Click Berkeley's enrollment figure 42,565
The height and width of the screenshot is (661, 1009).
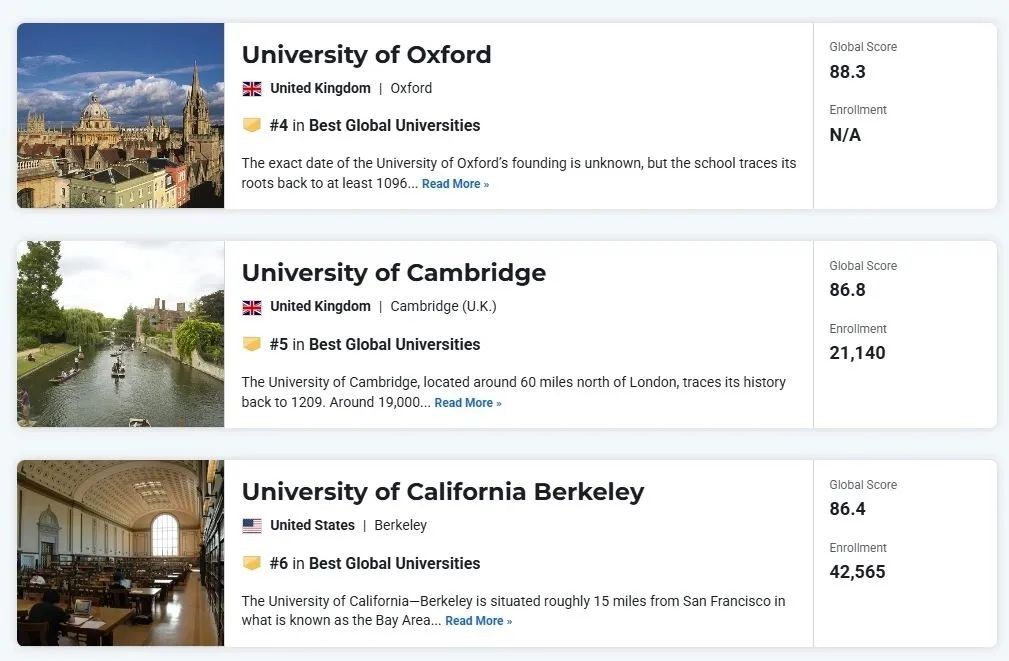pyautogui.click(x=857, y=572)
